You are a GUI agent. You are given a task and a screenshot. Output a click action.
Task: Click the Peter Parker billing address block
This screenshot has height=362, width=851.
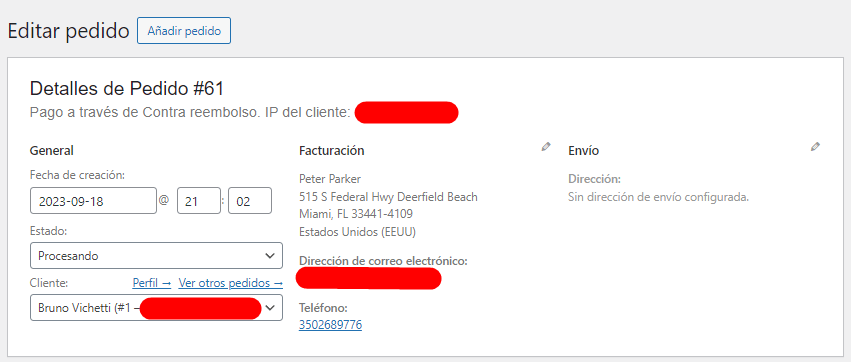[388, 205]
